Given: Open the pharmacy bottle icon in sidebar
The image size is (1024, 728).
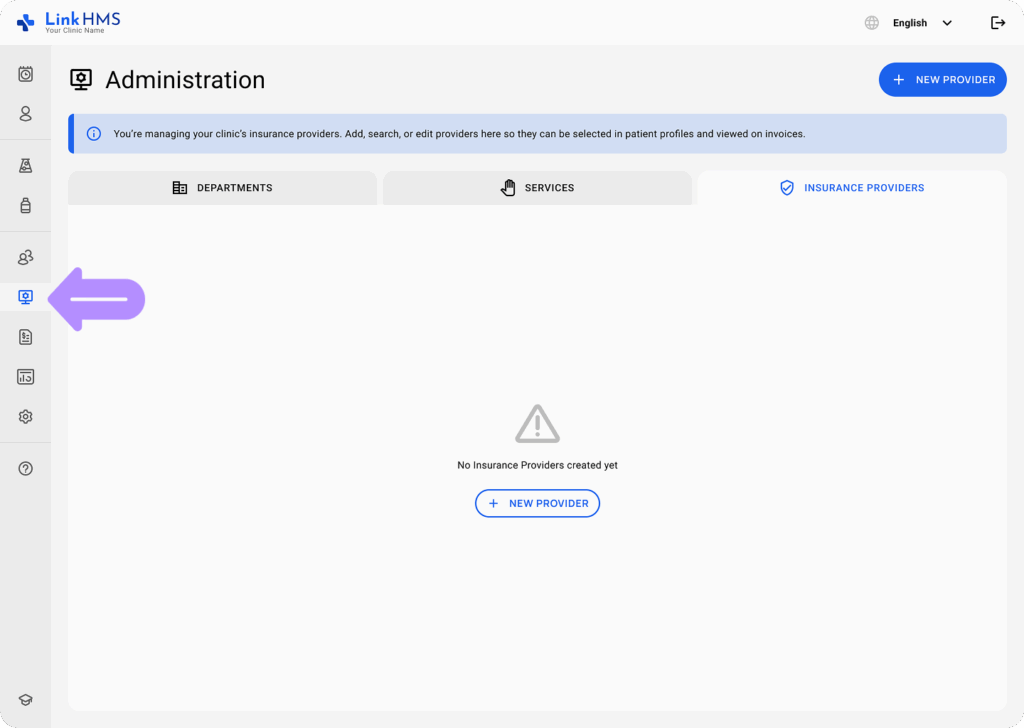Looking at the screenshot, I should point(26,206).
